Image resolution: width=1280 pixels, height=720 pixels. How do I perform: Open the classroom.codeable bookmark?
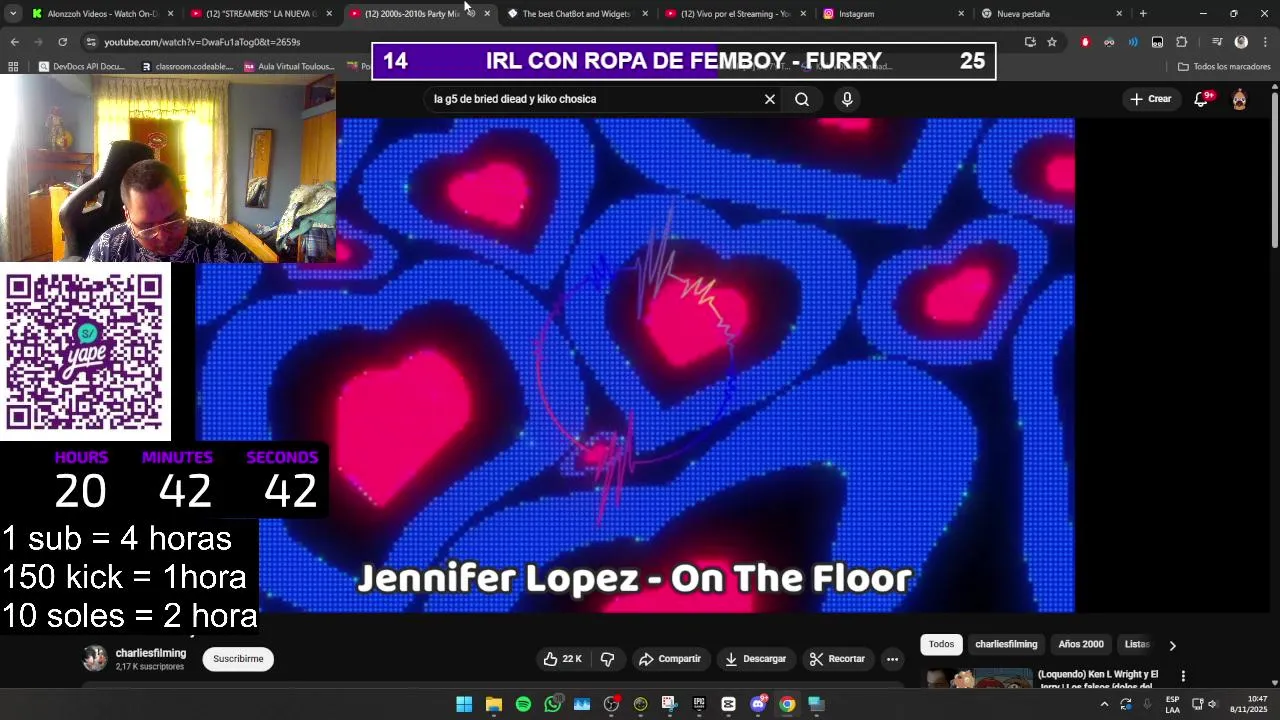[x=187, y=67]
